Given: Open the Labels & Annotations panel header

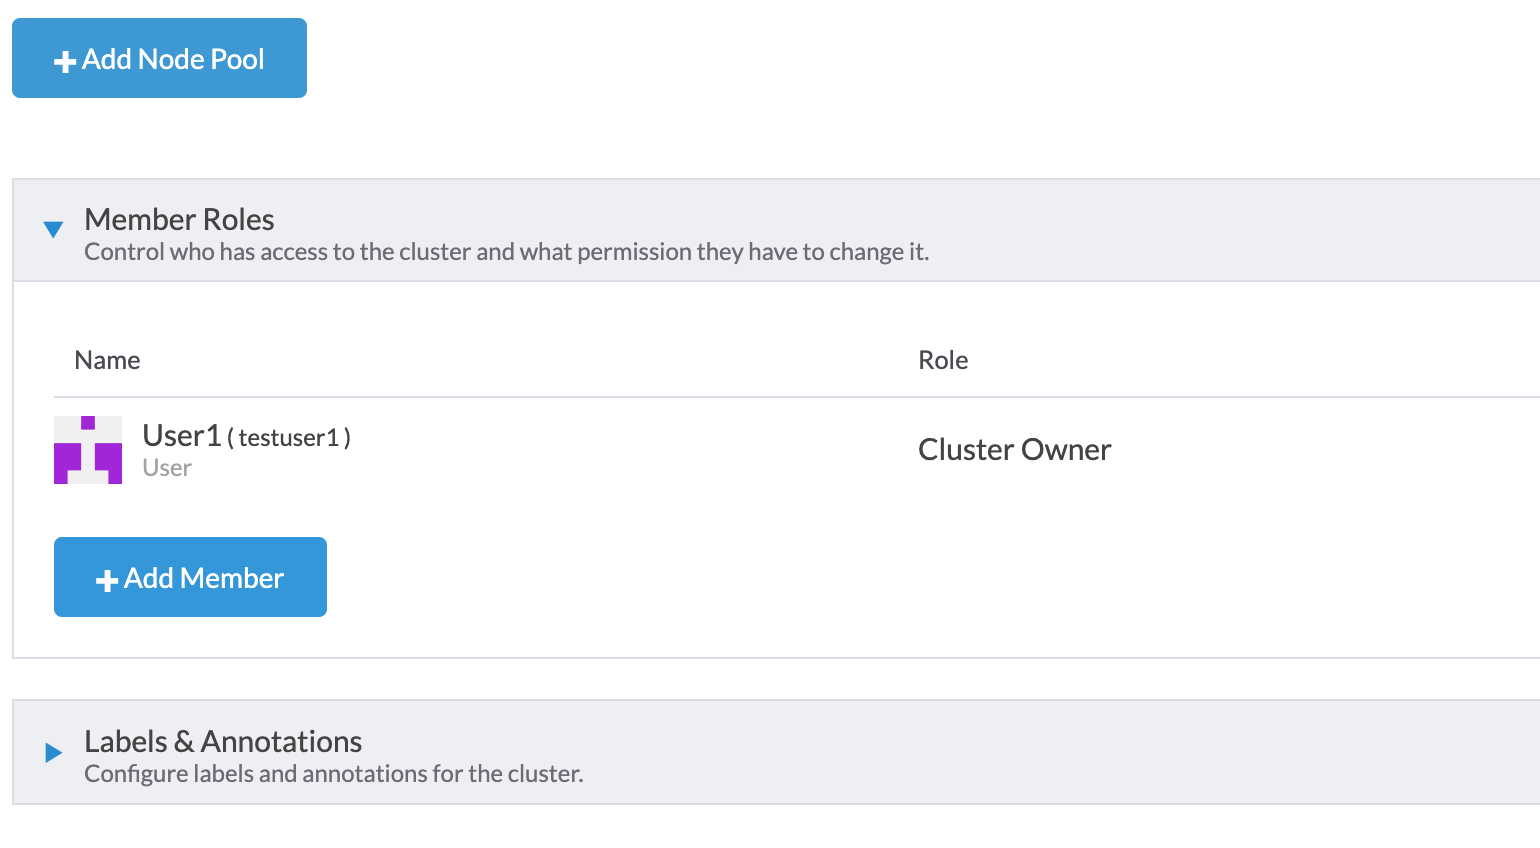Looking at the screenshot, I should (x=222, y=741).
